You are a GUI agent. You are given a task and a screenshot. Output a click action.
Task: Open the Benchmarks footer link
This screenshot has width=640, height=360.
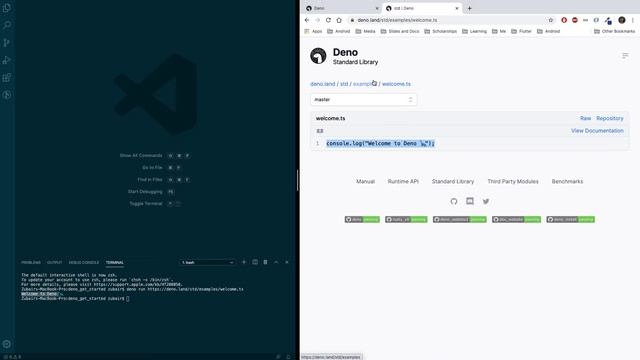pos(567,182)
